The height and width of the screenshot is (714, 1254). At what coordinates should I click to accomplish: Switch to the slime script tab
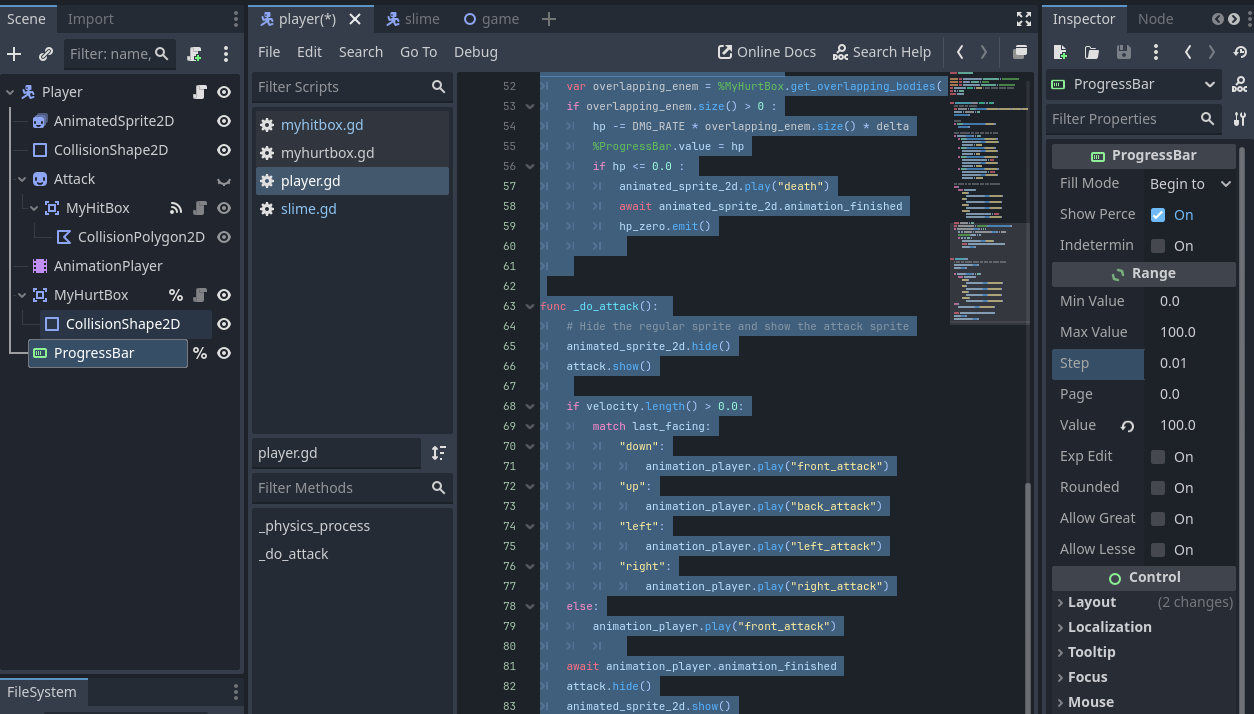(412, 19)
